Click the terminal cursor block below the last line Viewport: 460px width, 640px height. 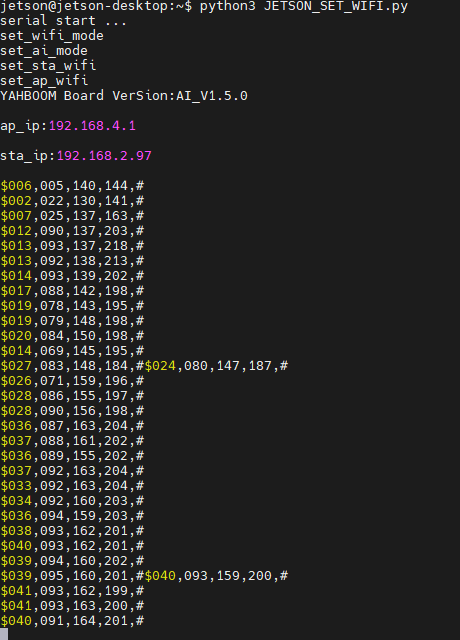(4, 634)
